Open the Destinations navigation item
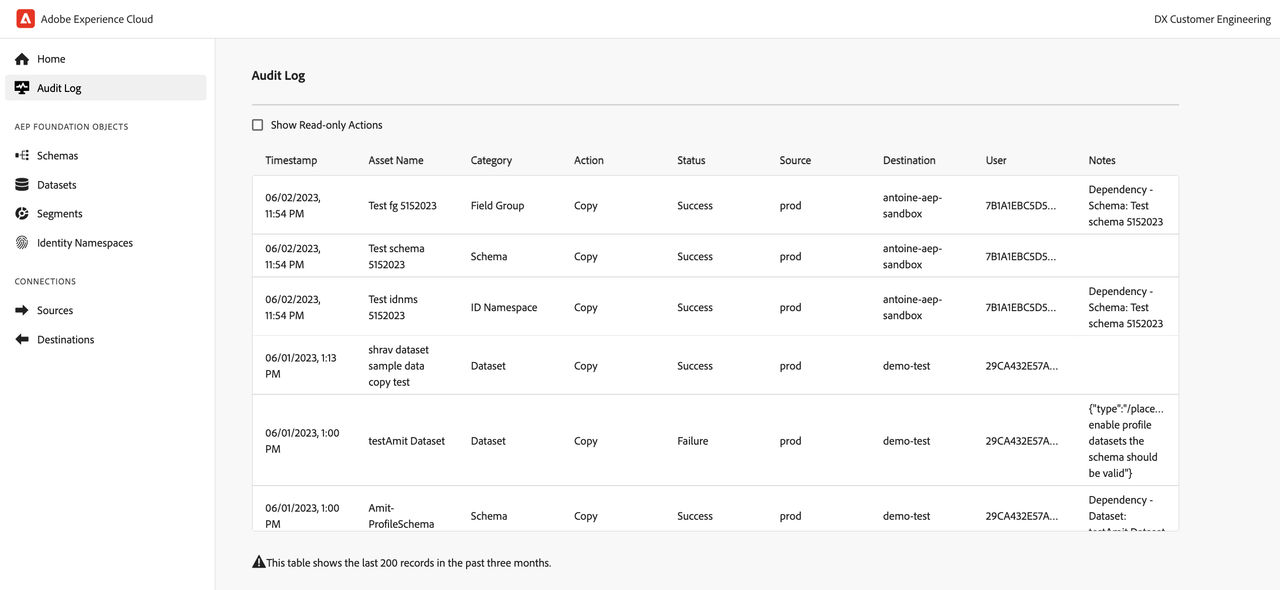The width and height of the screenshot is (1280, 590). (65, 340)
